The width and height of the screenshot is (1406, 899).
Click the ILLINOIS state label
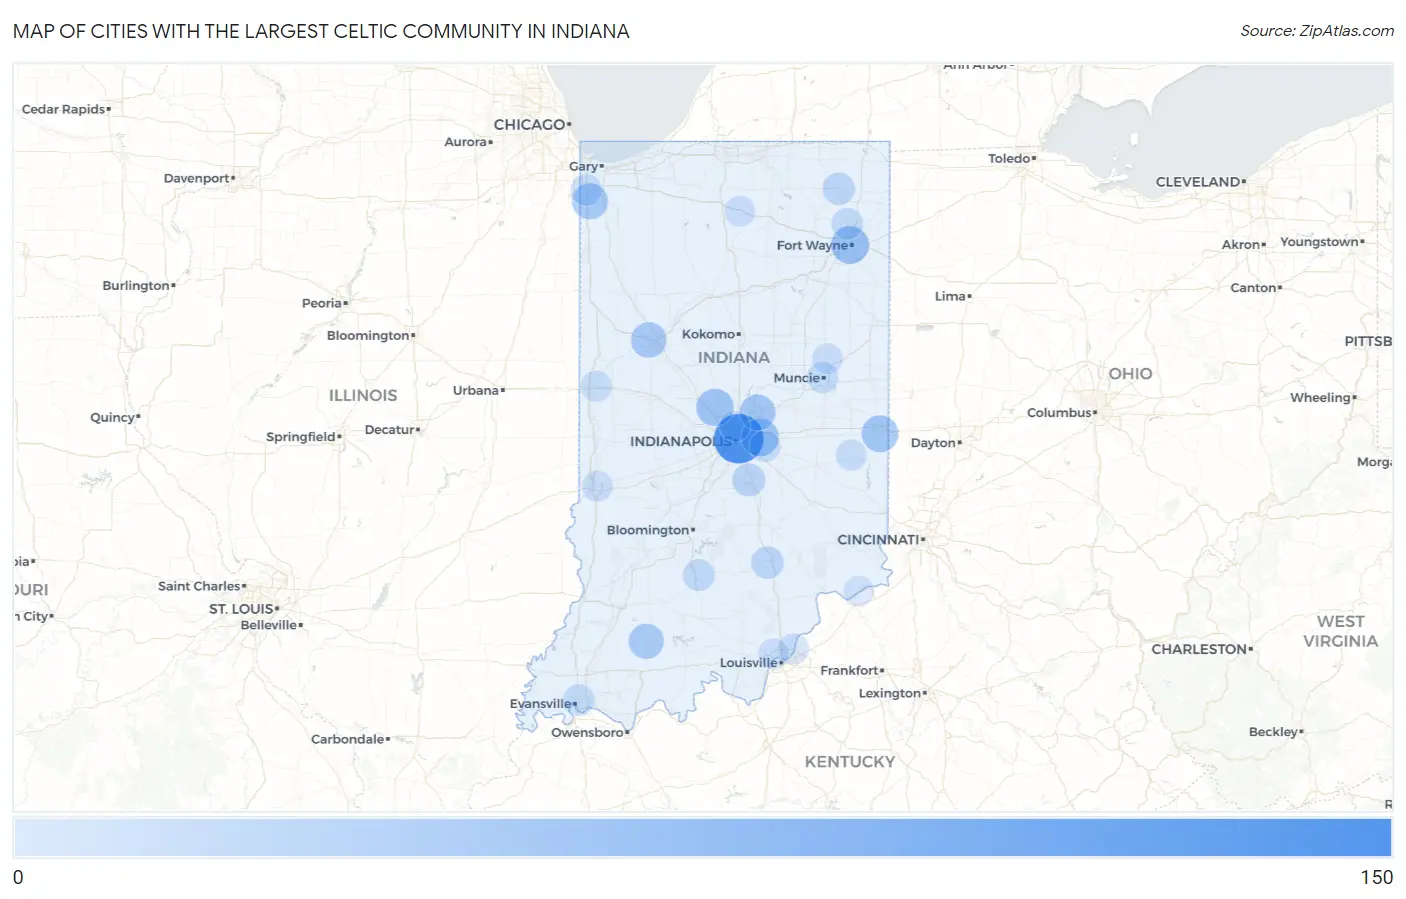click(x=363, y=395)
